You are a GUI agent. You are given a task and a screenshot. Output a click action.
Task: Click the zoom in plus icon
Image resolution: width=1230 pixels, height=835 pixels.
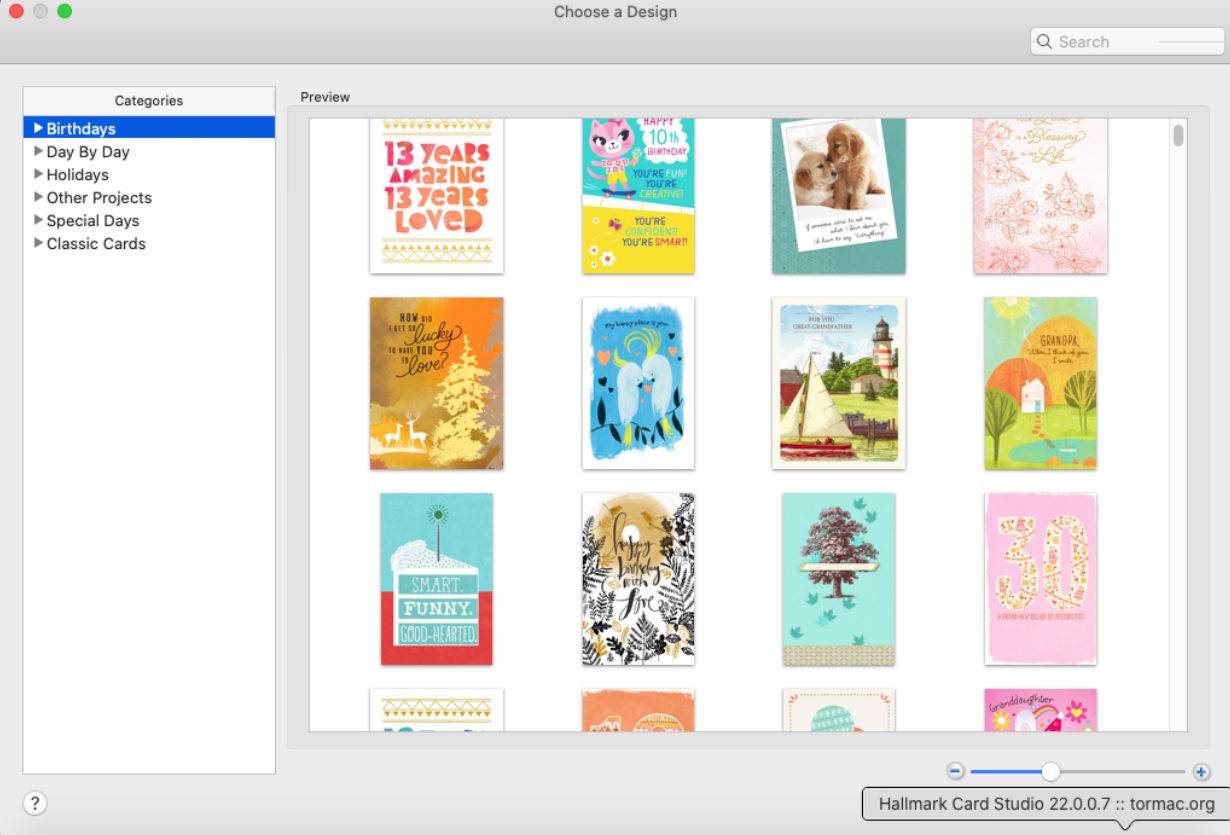click(x=1201, y=772)
